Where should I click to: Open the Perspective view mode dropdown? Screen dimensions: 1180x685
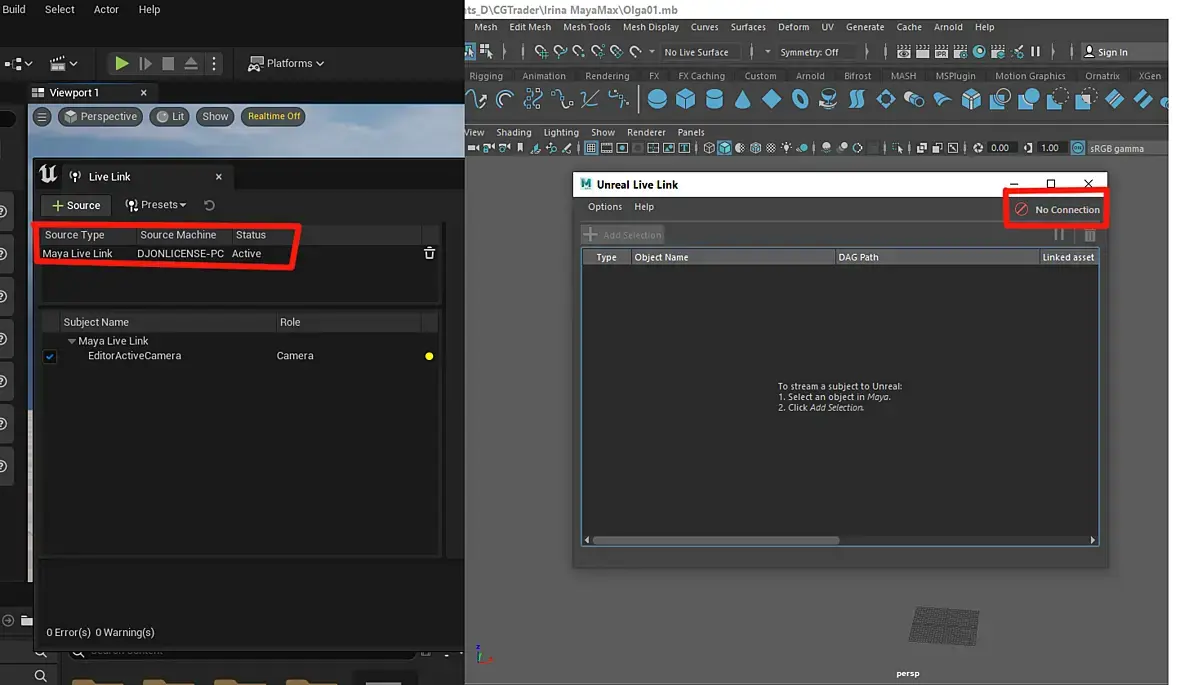tap(101, 117)
